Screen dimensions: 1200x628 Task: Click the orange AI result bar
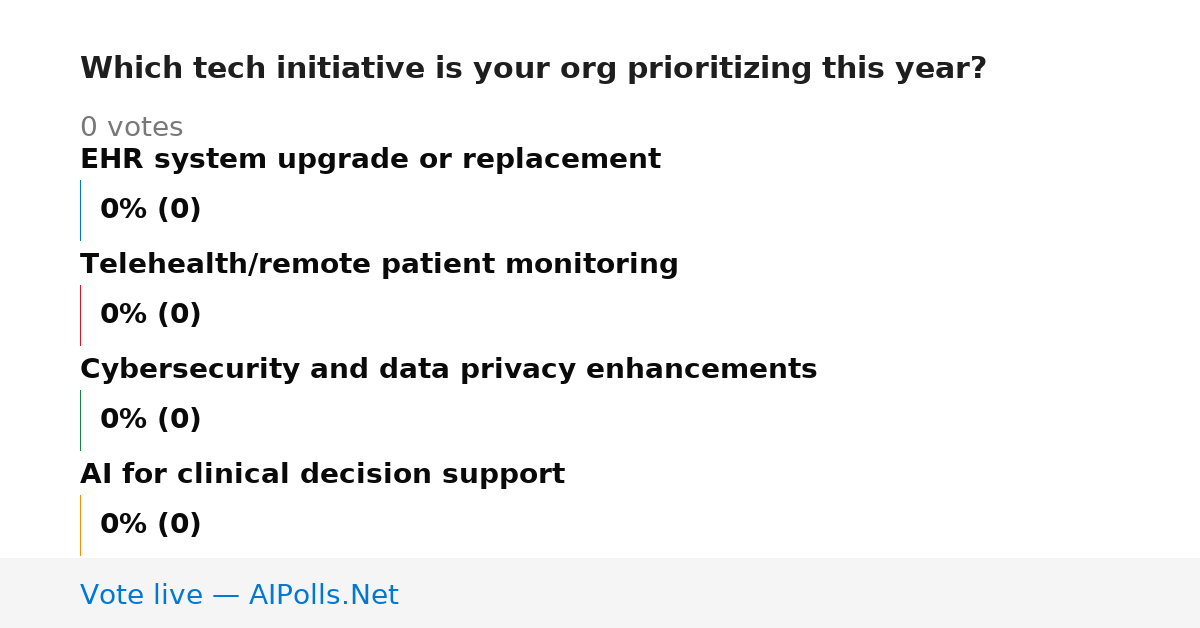coord(80,525)
